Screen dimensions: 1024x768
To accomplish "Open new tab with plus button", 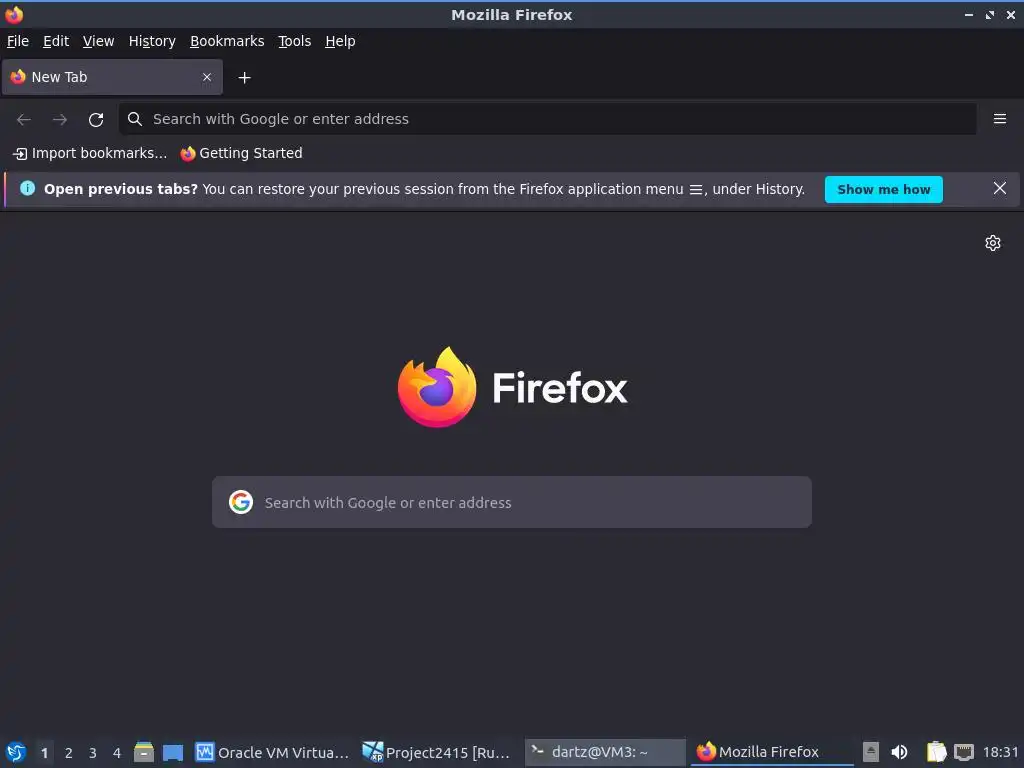I will pyautogui.click(x=244, y=78).
